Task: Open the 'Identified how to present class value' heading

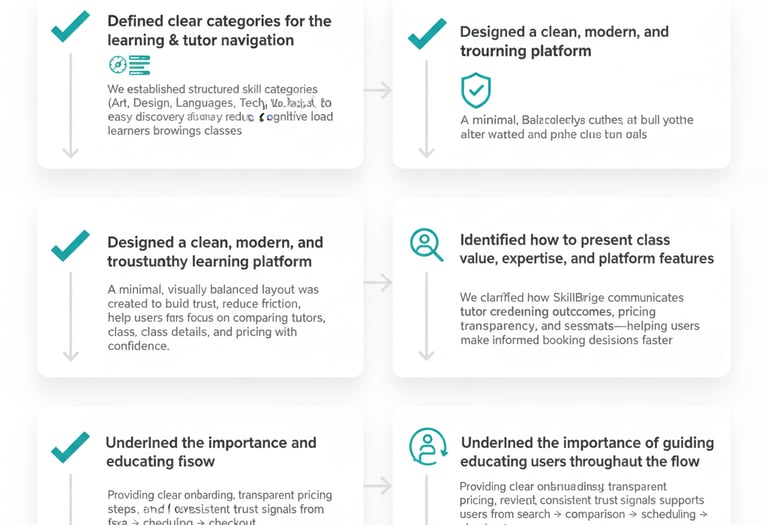Action: (x=586, y=249)
